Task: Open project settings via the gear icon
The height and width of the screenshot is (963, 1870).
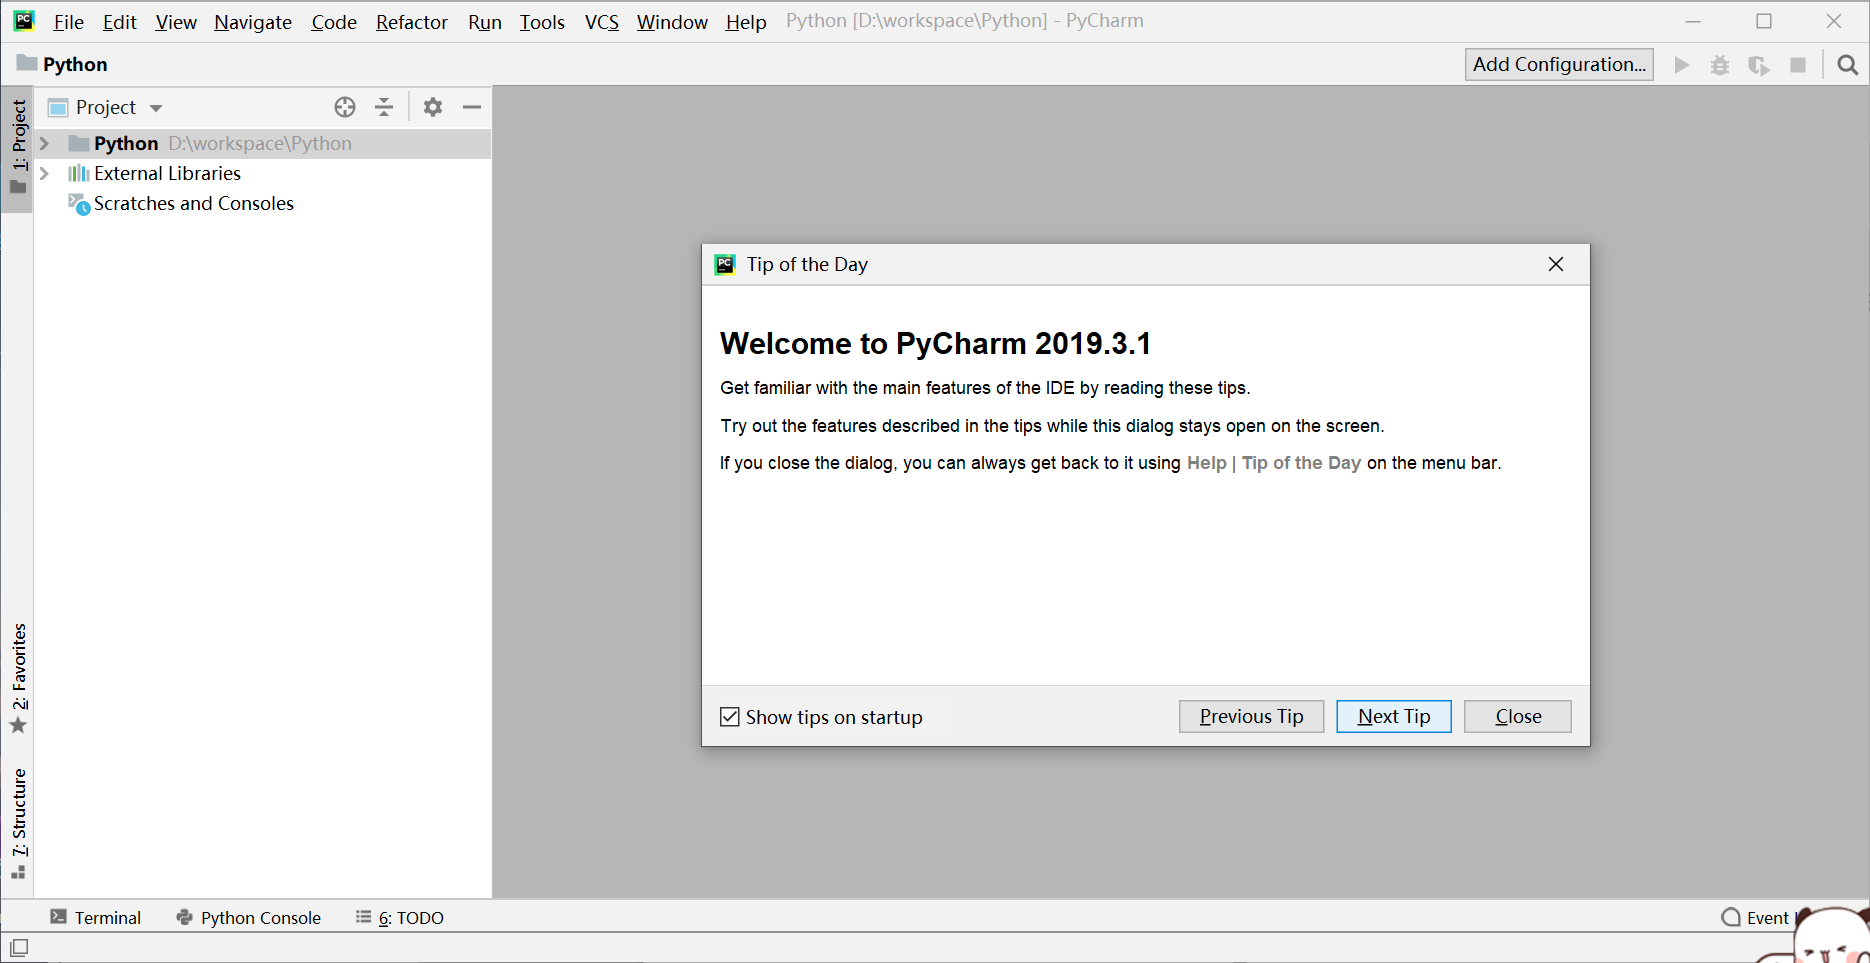Action: click(x=433, y=107)
